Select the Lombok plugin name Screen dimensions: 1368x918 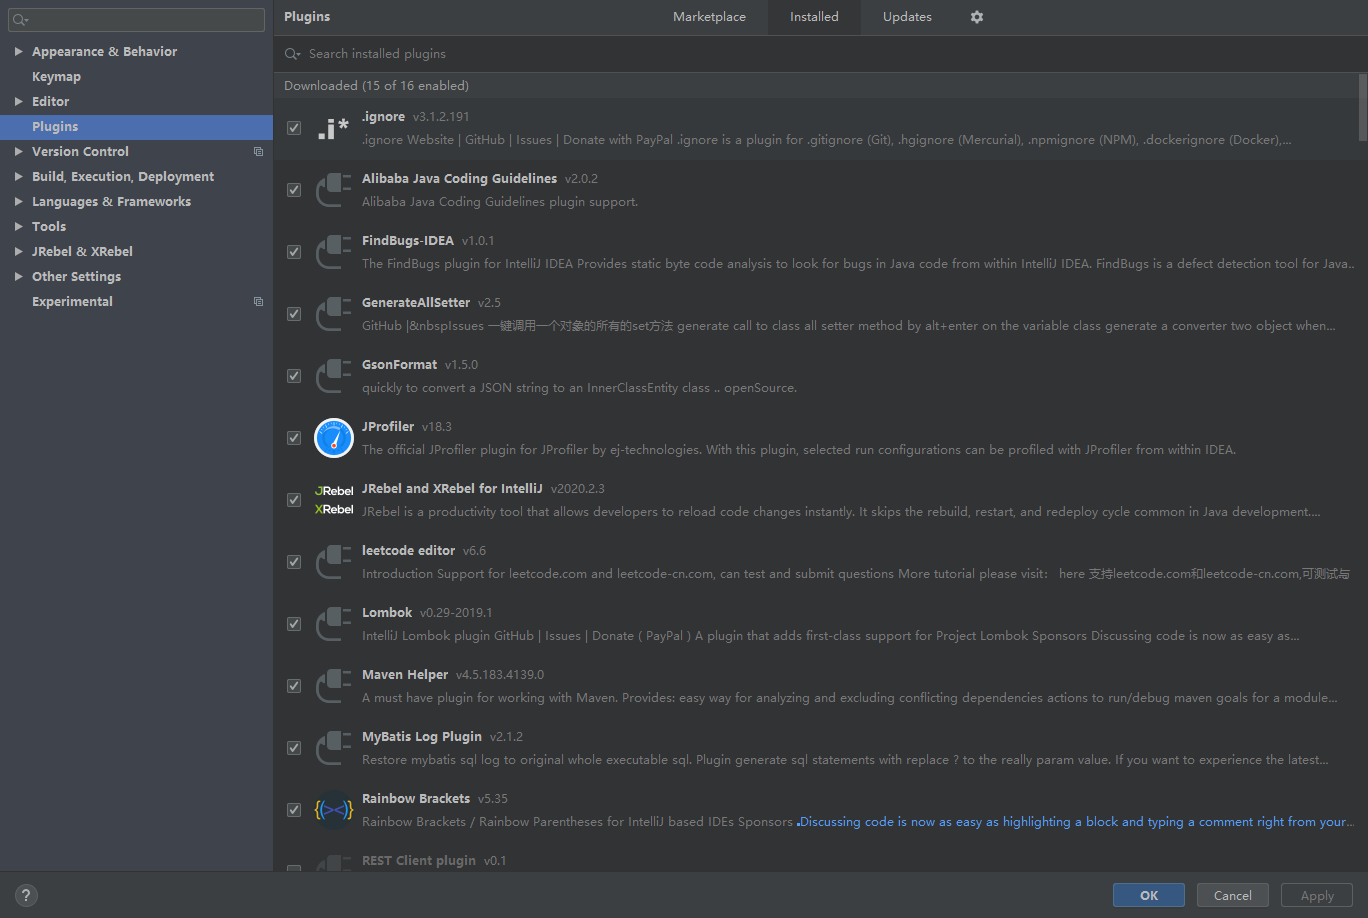coord(387,613)
